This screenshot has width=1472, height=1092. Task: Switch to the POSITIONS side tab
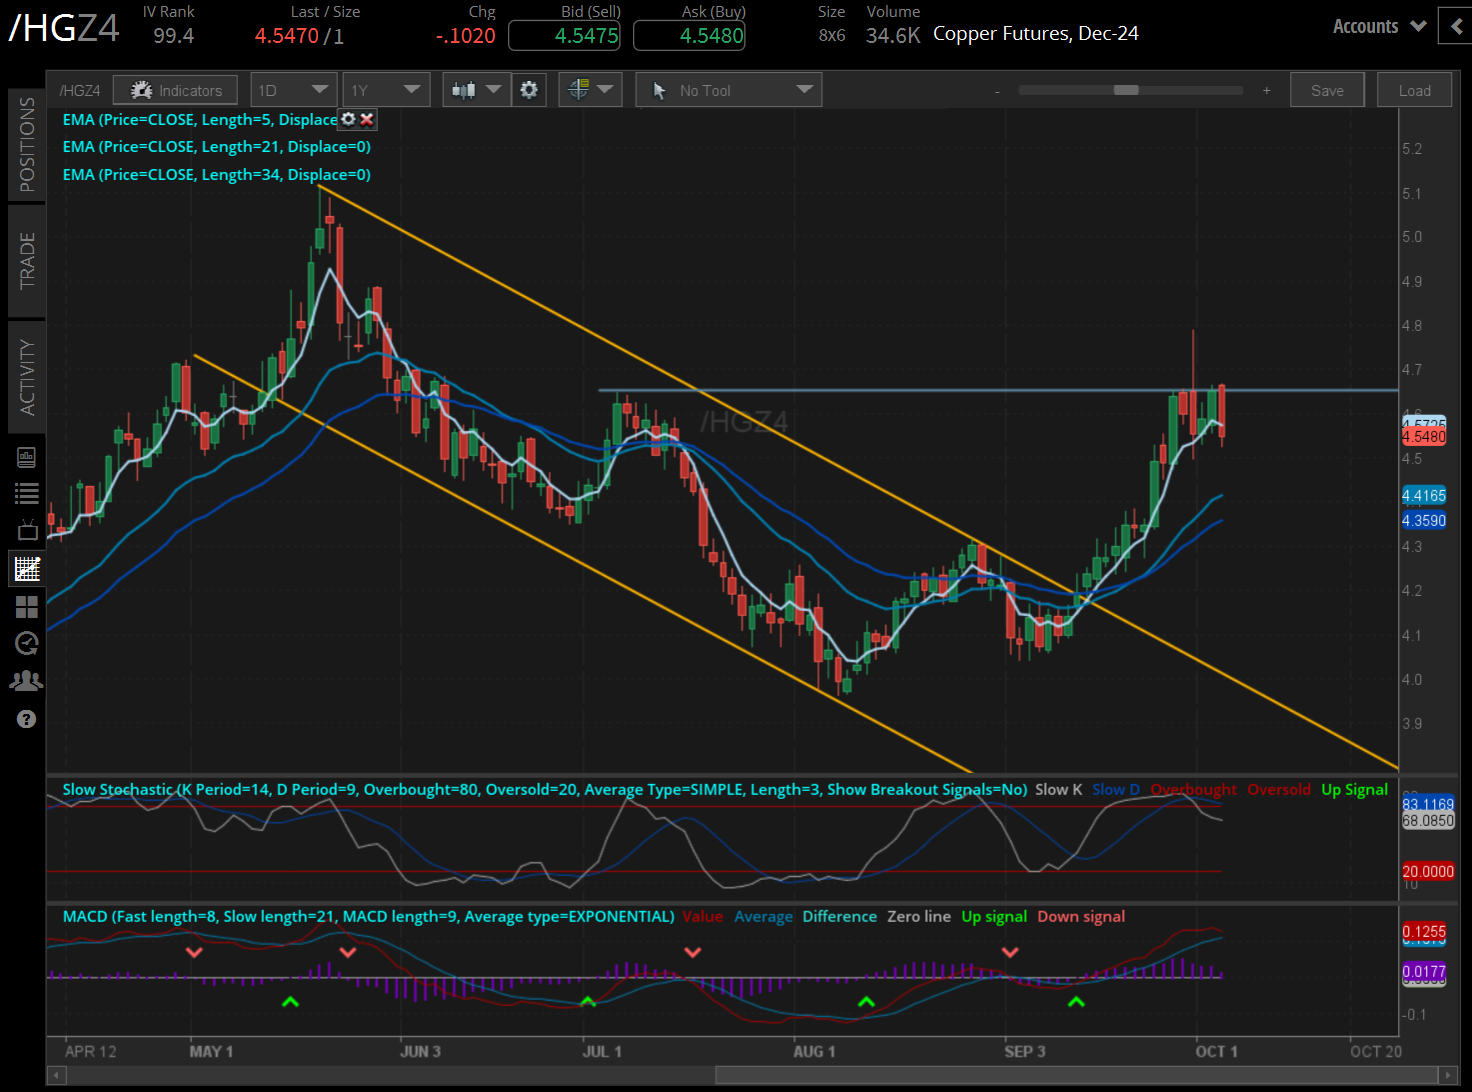[27, 145]
